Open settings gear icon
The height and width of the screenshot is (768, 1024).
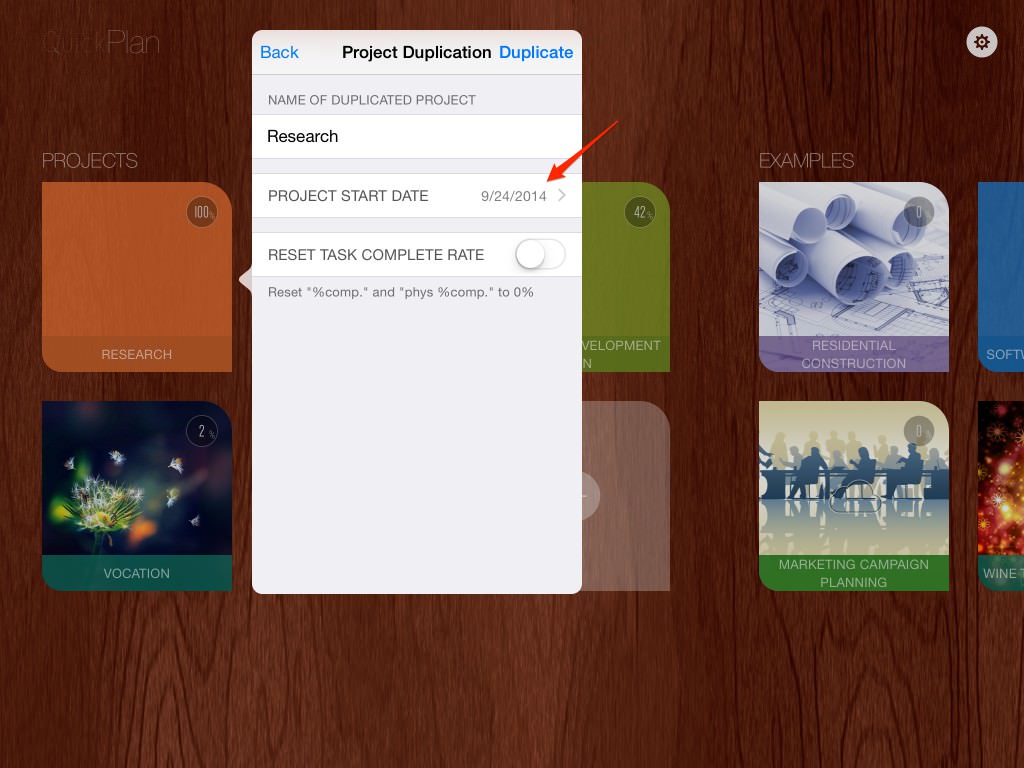tap(982, 42)
